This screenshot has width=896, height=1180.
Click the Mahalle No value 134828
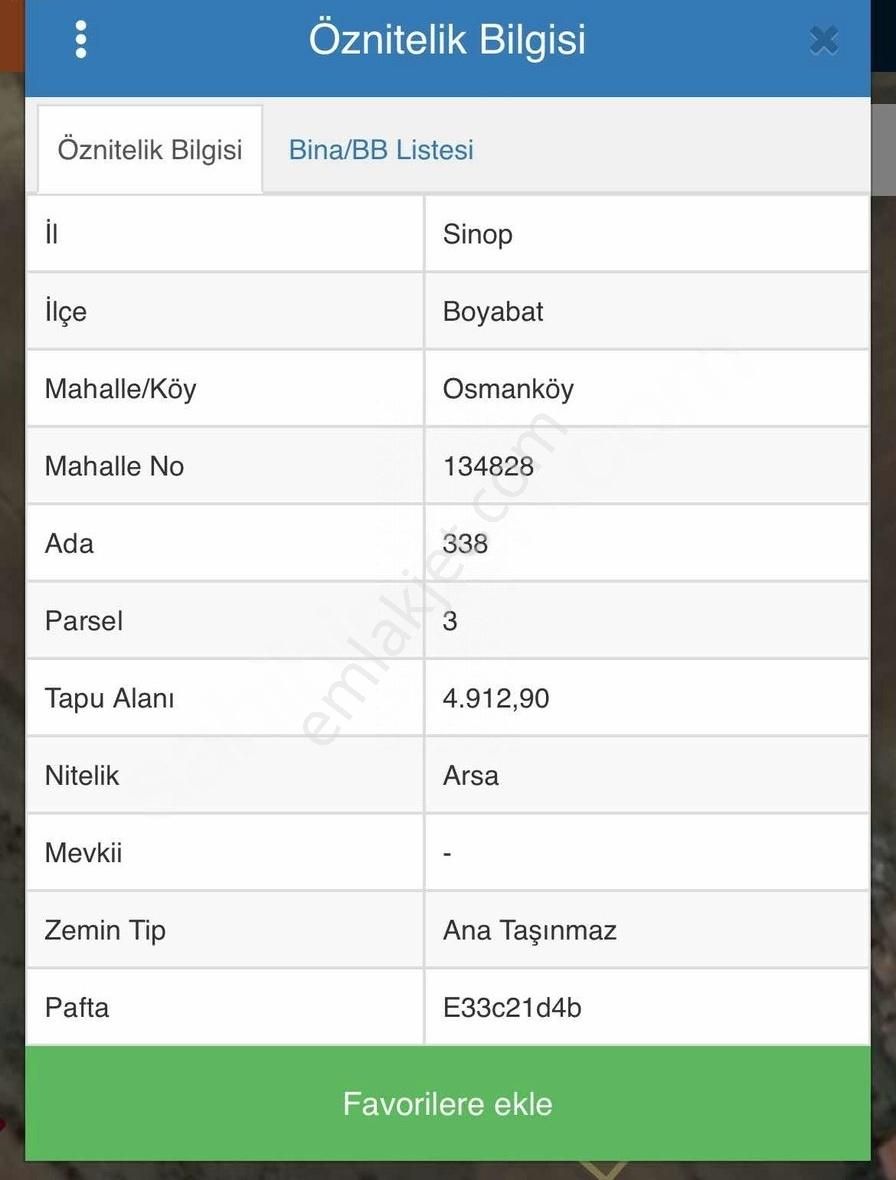click(x=488, y=467)
